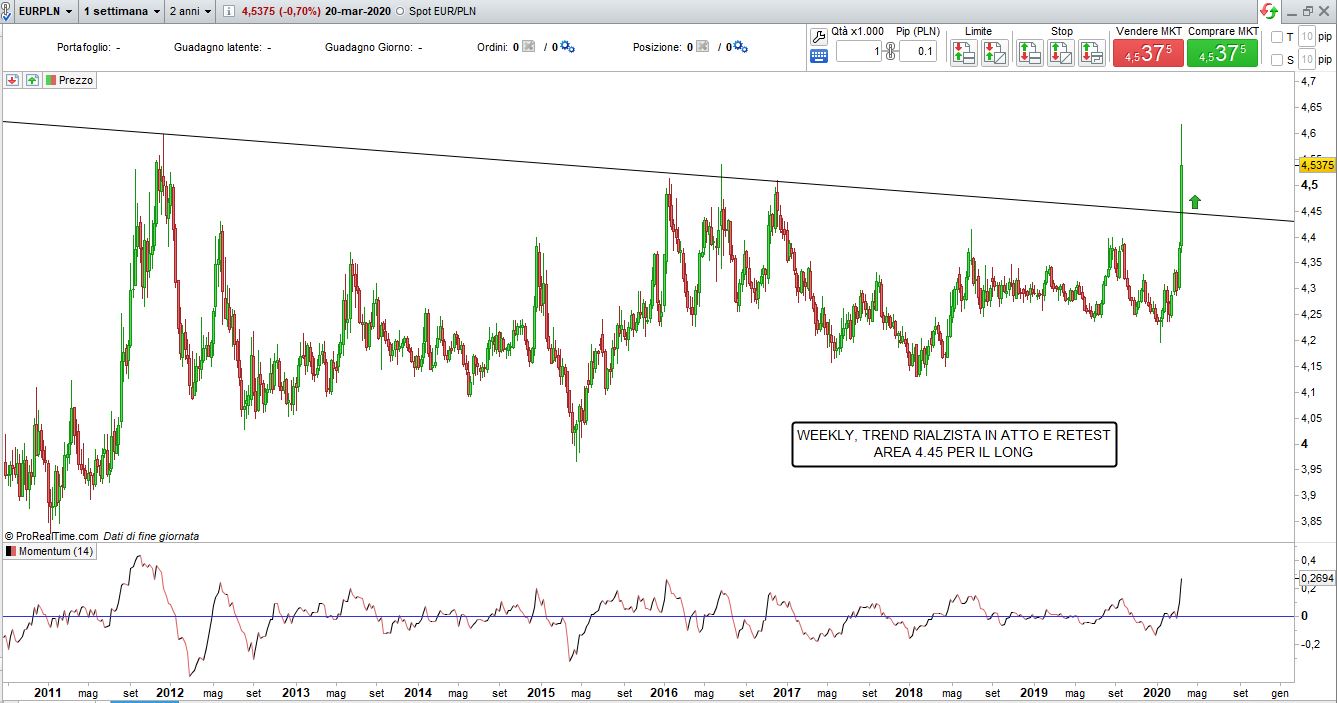Click the second Limite order icon
The image size is (1337, 703).
pos(994,53)
